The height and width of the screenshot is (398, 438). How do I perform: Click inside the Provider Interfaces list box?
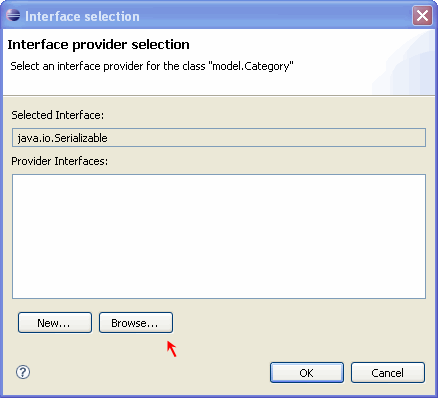point(219,236)
